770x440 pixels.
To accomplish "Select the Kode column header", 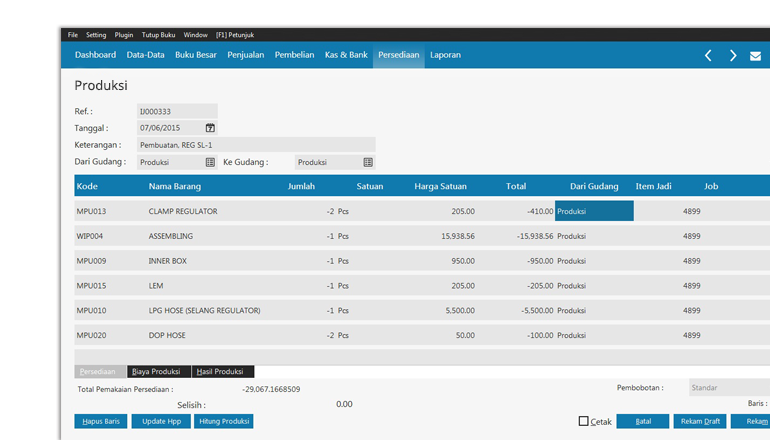I will 87,186.
